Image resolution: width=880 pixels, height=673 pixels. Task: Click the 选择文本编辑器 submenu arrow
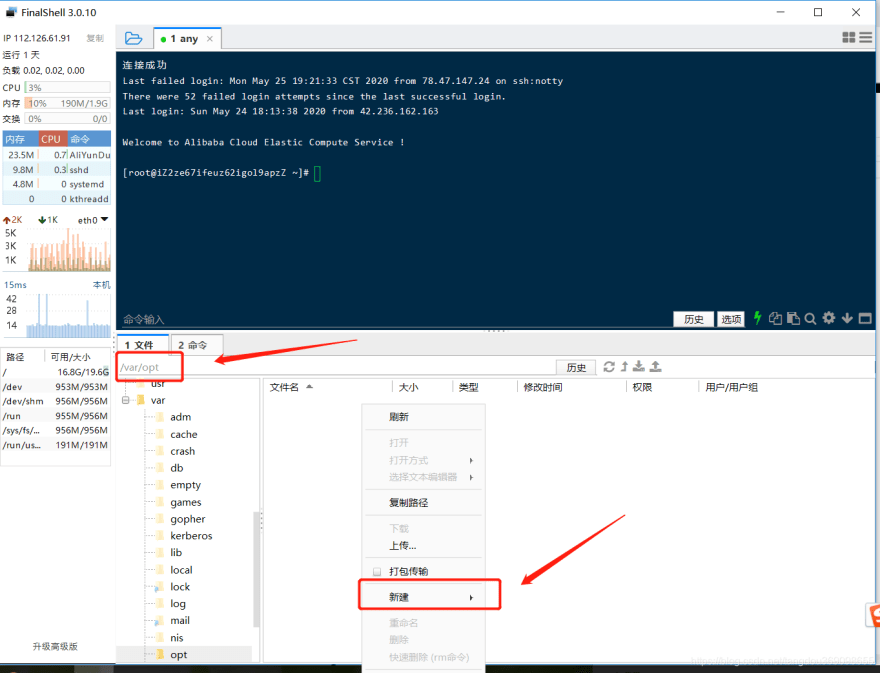coord(471,477)
